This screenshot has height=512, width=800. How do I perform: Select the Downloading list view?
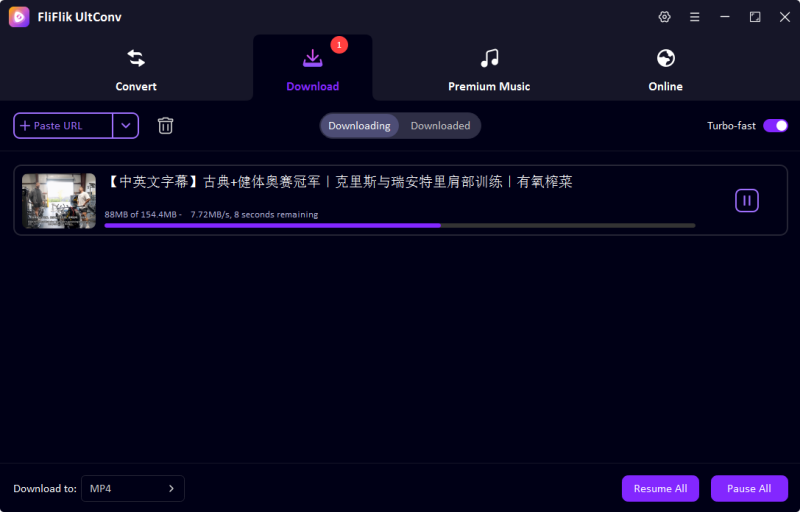(359, 125)
